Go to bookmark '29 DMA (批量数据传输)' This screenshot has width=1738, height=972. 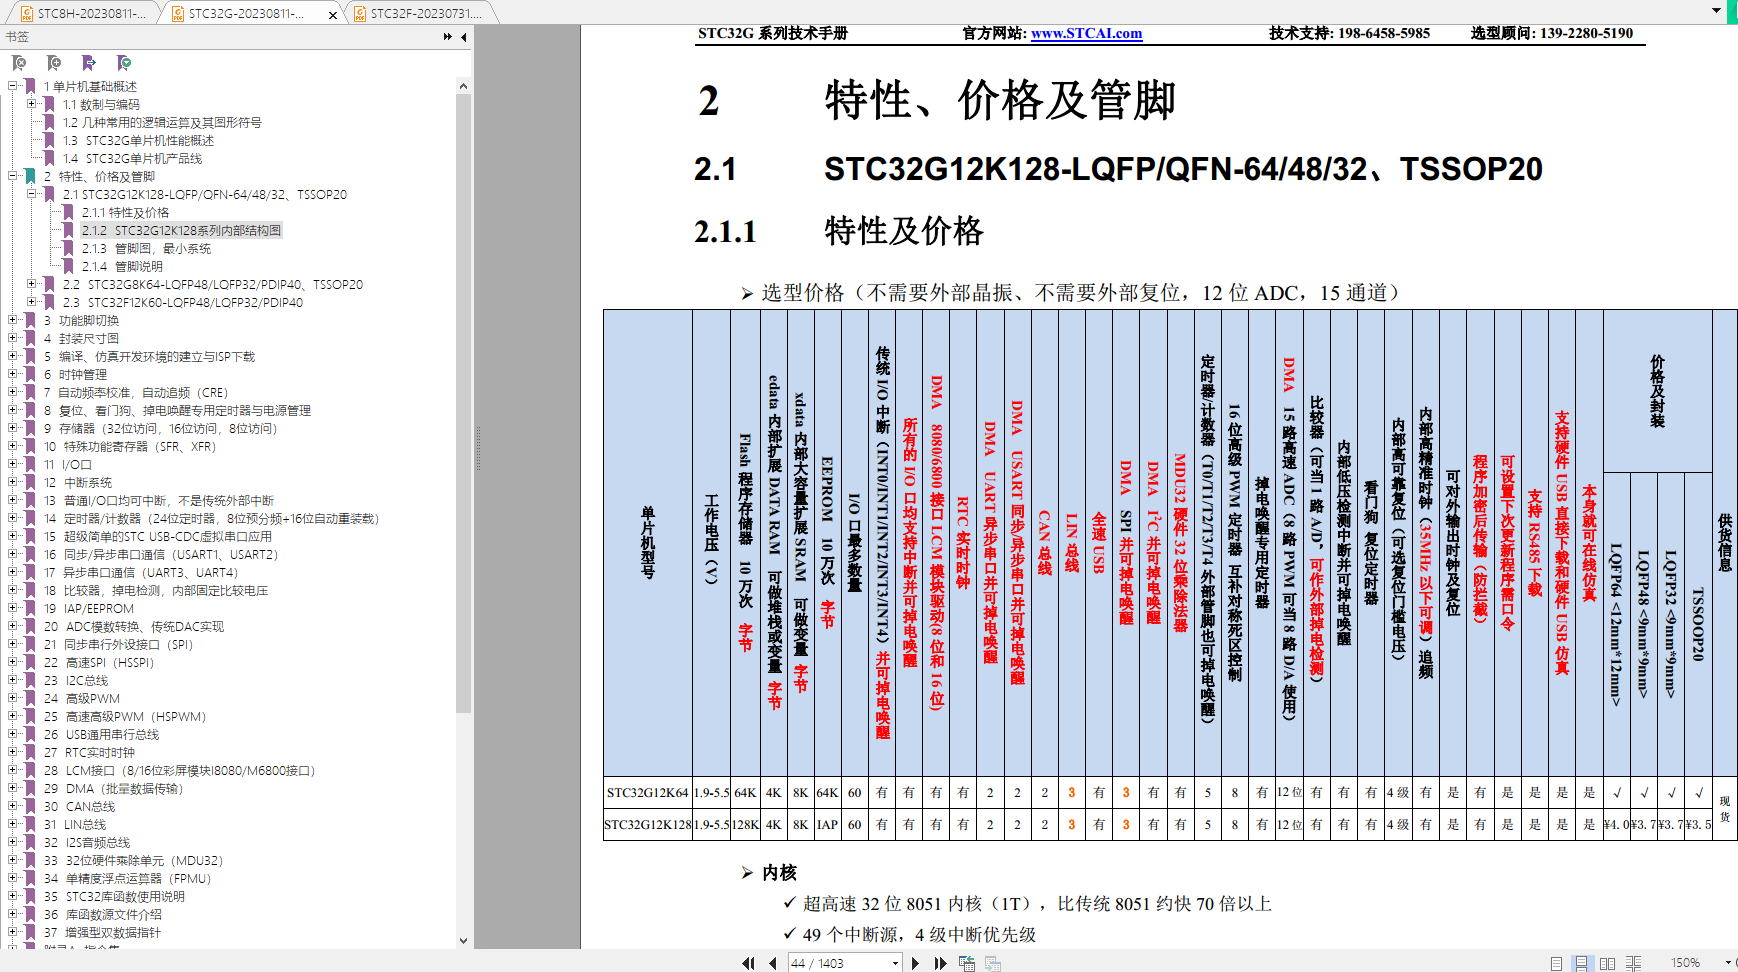tap(113, 789)
